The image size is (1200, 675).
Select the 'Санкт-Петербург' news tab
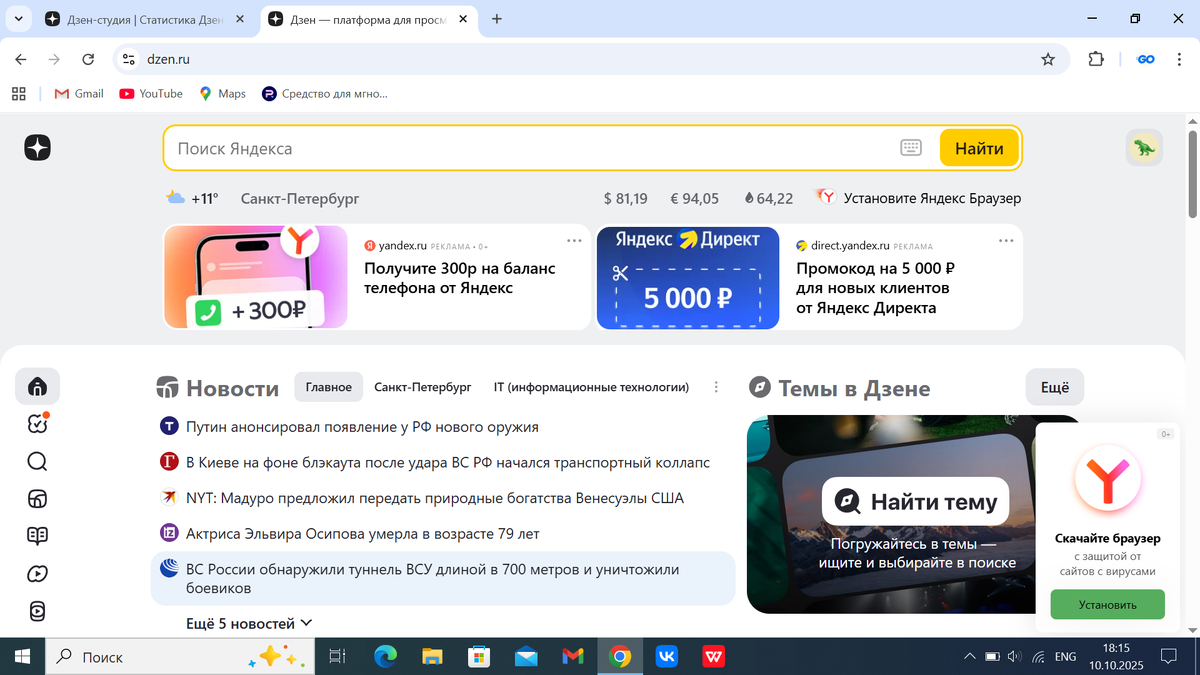421,387
